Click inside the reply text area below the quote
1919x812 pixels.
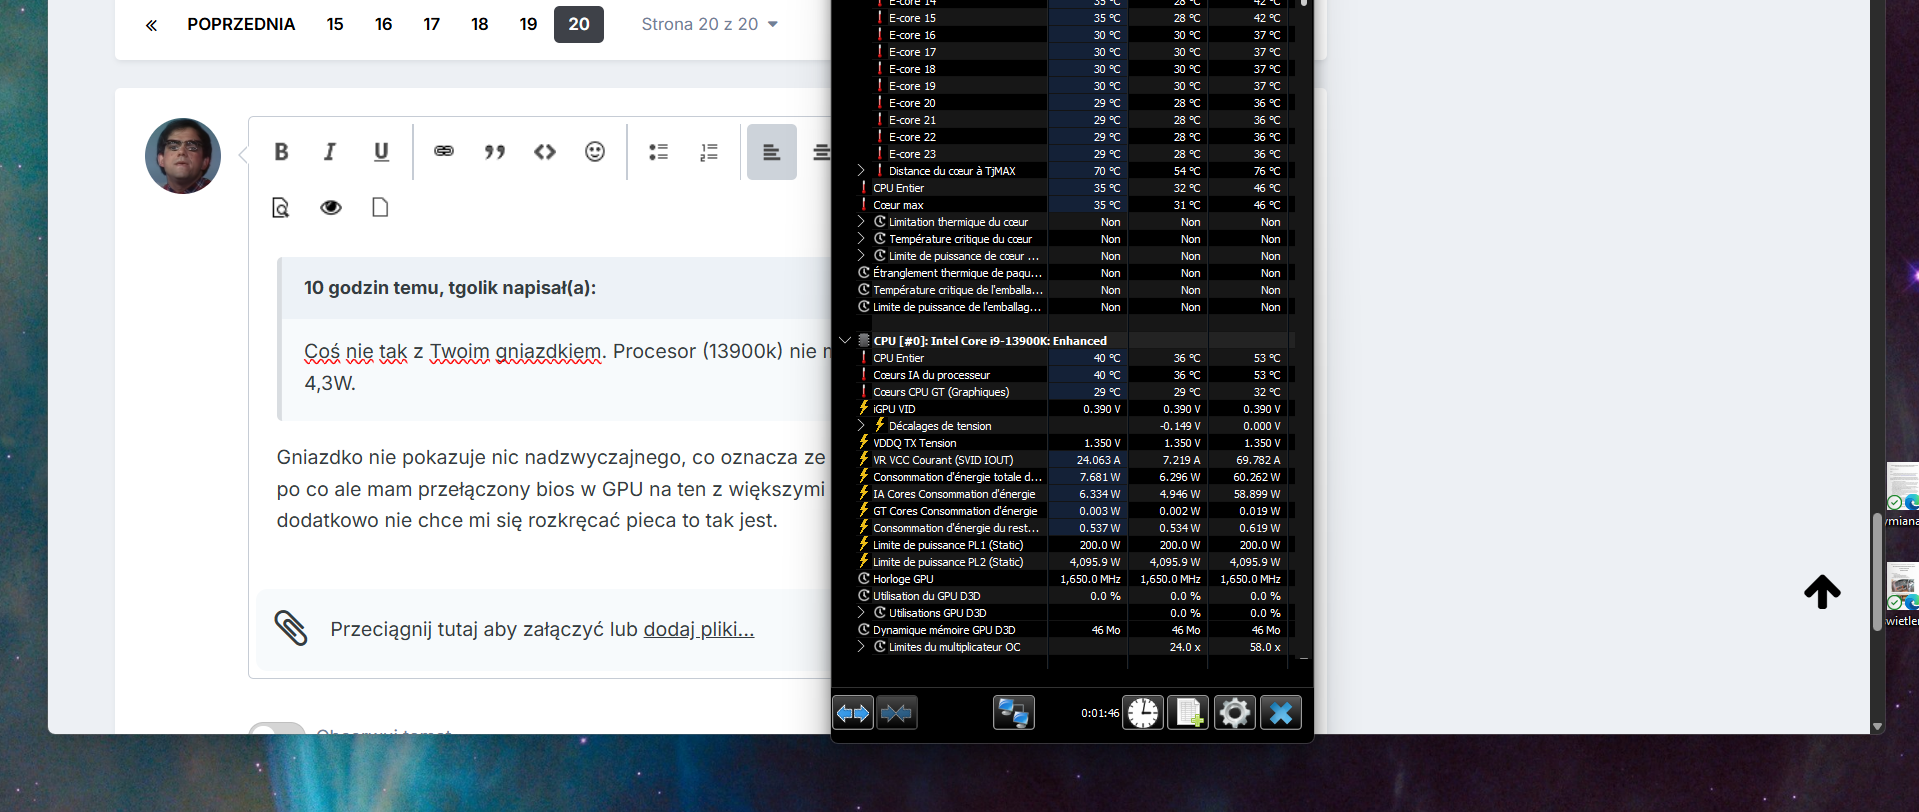[551, 489]
